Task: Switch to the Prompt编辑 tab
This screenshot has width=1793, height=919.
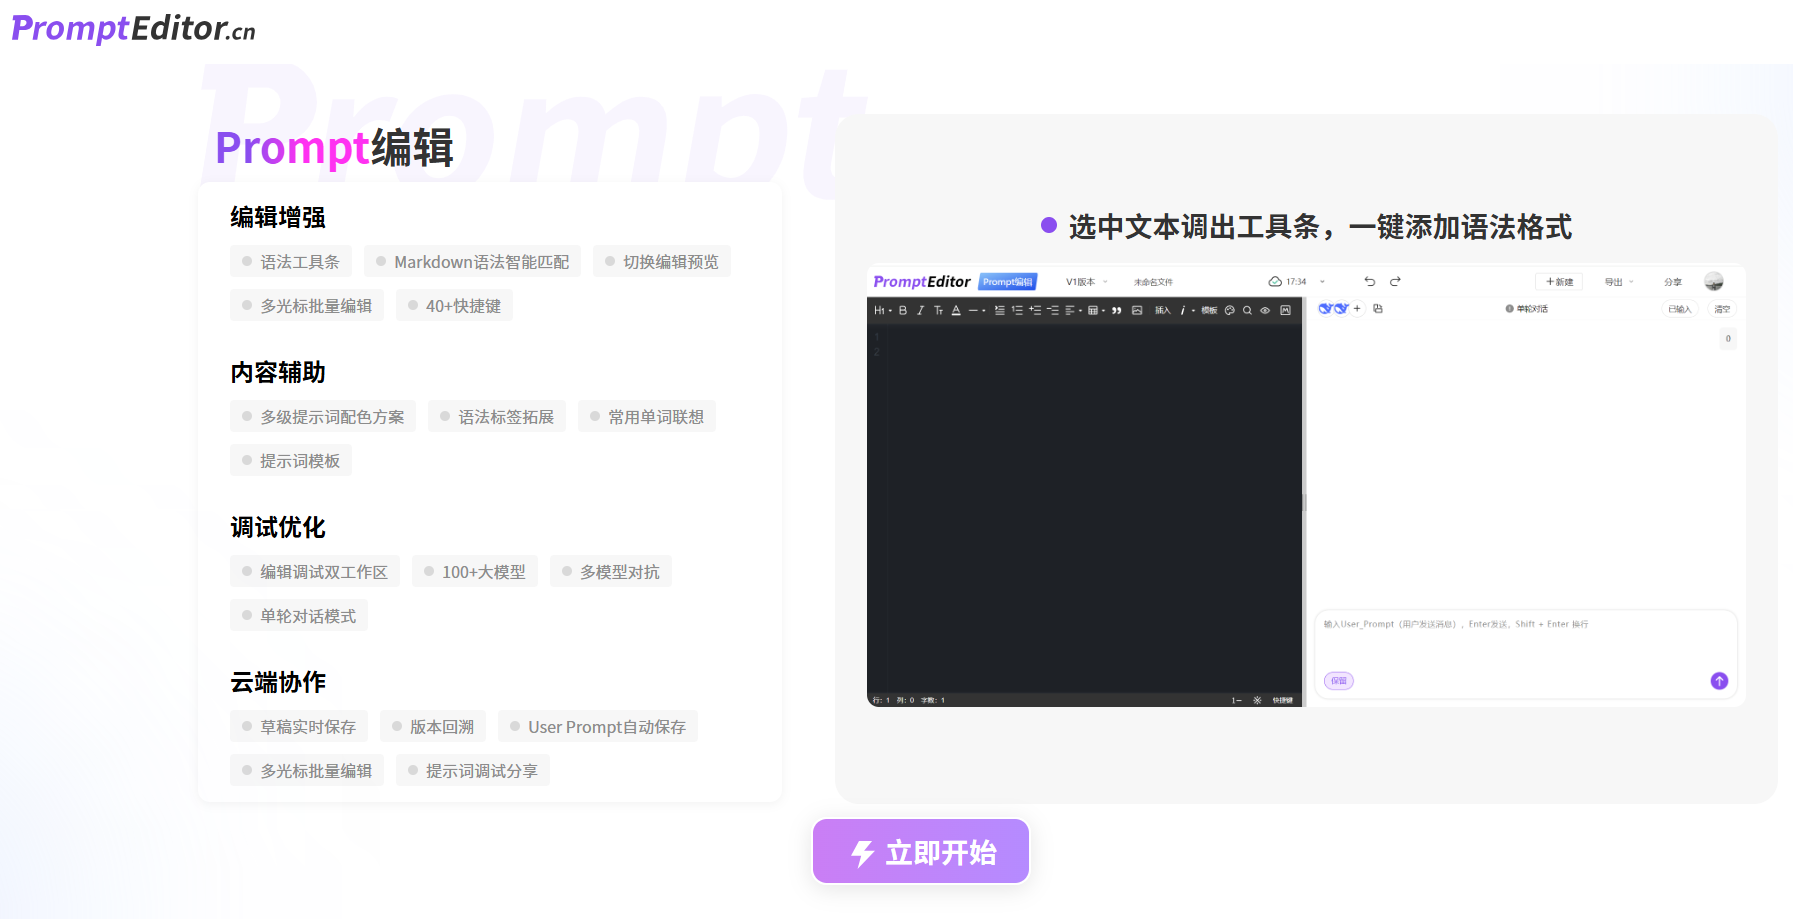Action: coord(1008,281)
